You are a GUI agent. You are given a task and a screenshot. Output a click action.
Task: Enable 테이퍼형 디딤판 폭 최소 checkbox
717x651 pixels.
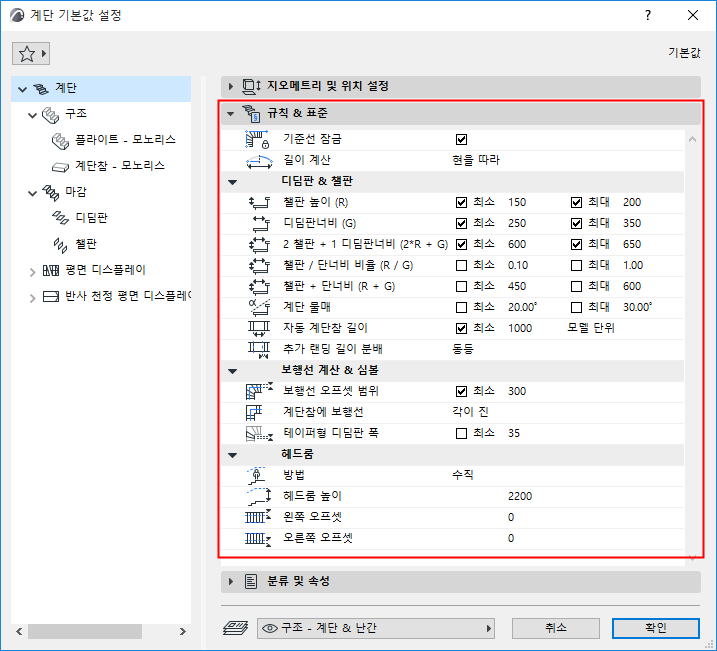[461, 433]
